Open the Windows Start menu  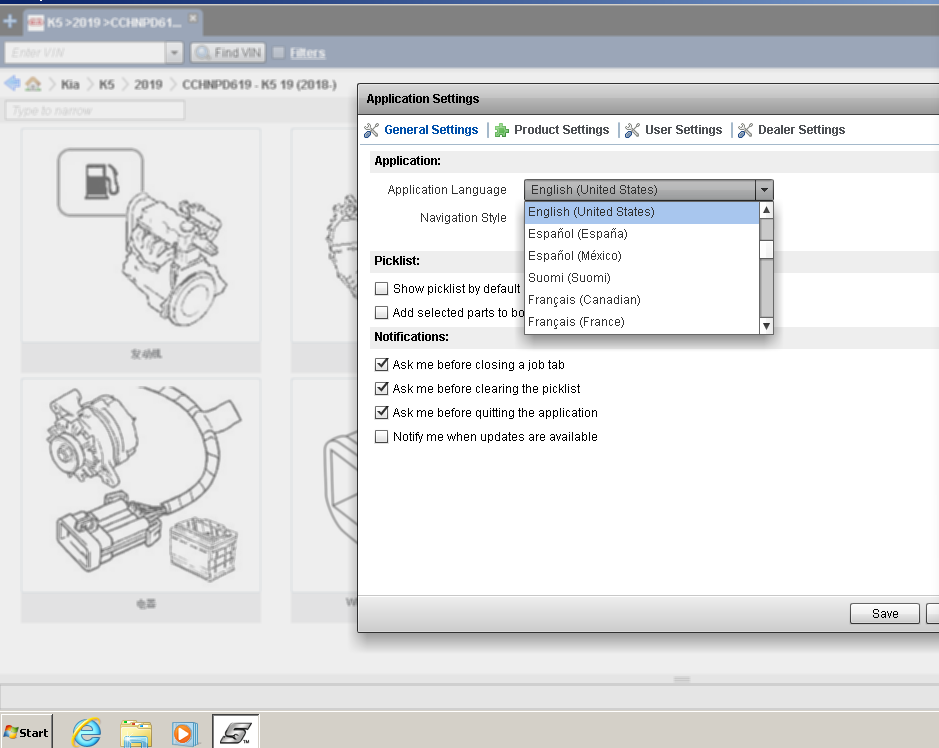coord(26,732)
